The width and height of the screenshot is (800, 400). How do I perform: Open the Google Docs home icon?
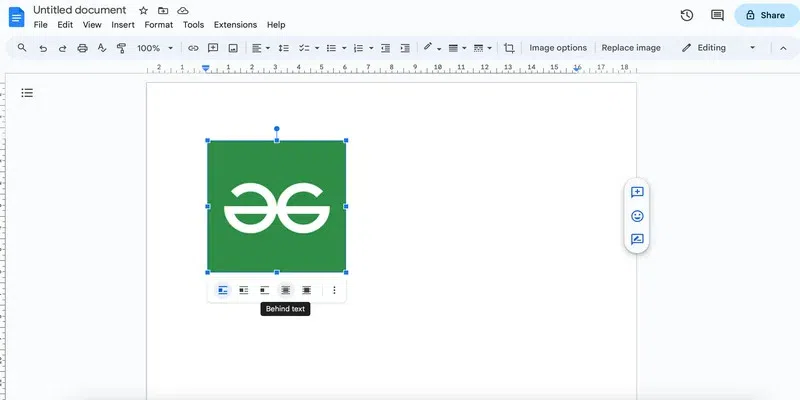16,17
